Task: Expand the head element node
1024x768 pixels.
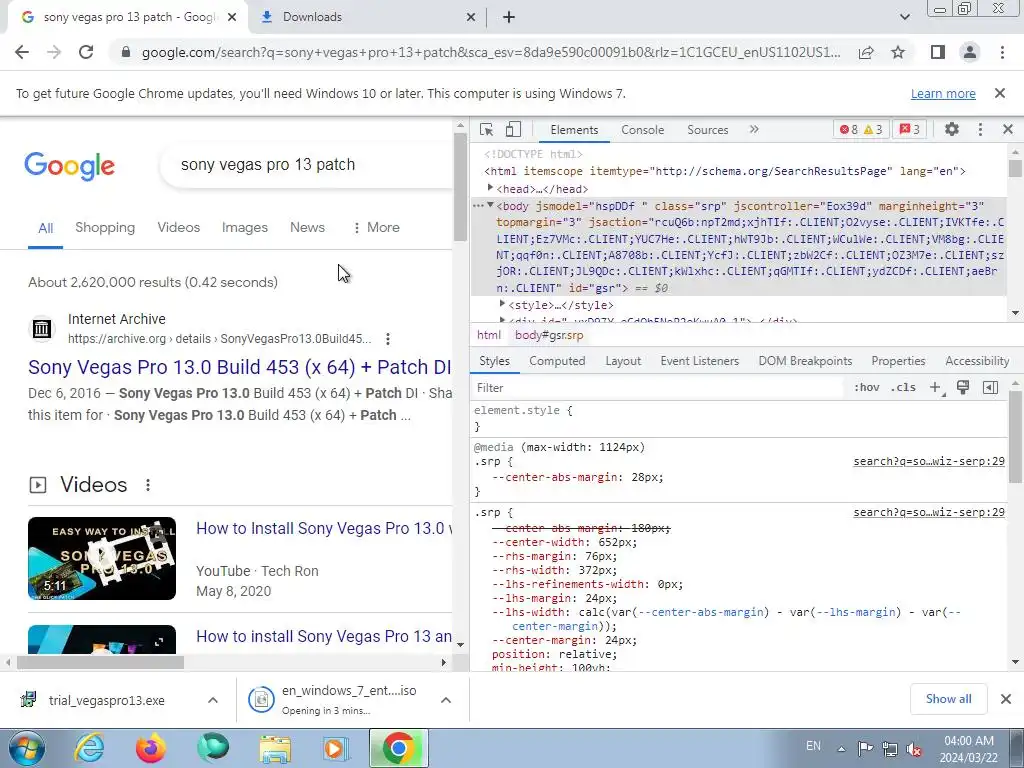Action: (490, 188)
